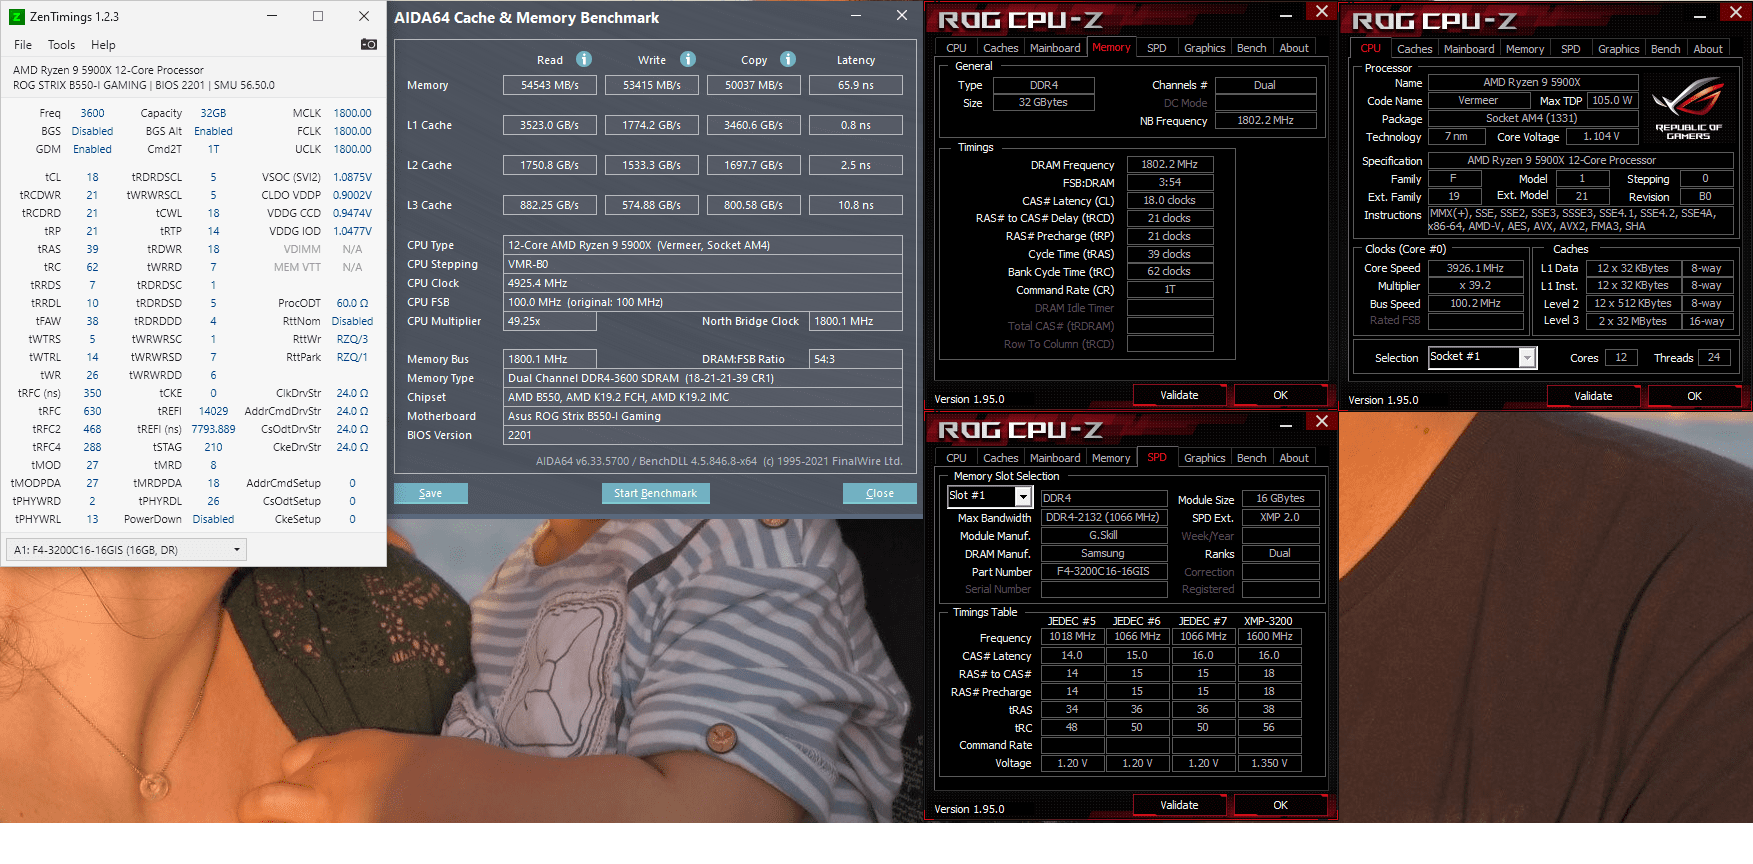Screen dimensions: 1753x864
Task: Click the DRAM Frequency 1802.2 MHz field
Action: [x=1170, y=164]
